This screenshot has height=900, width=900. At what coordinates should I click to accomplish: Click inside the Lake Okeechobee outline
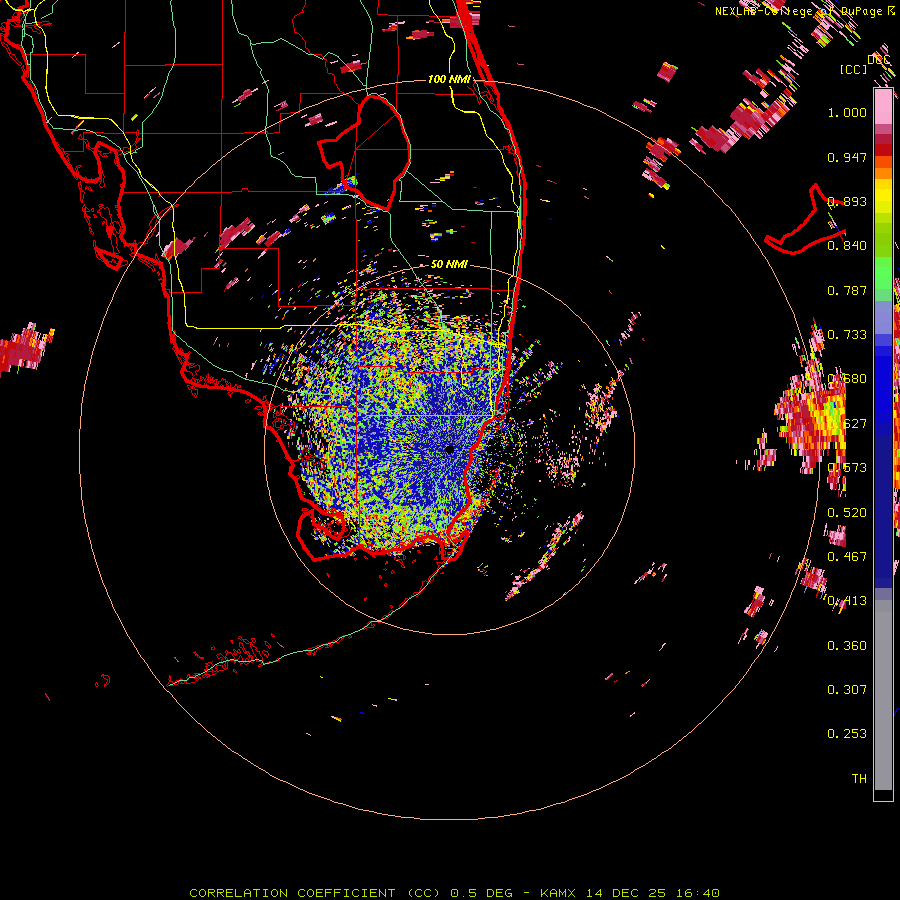click(x=376, y=150)
